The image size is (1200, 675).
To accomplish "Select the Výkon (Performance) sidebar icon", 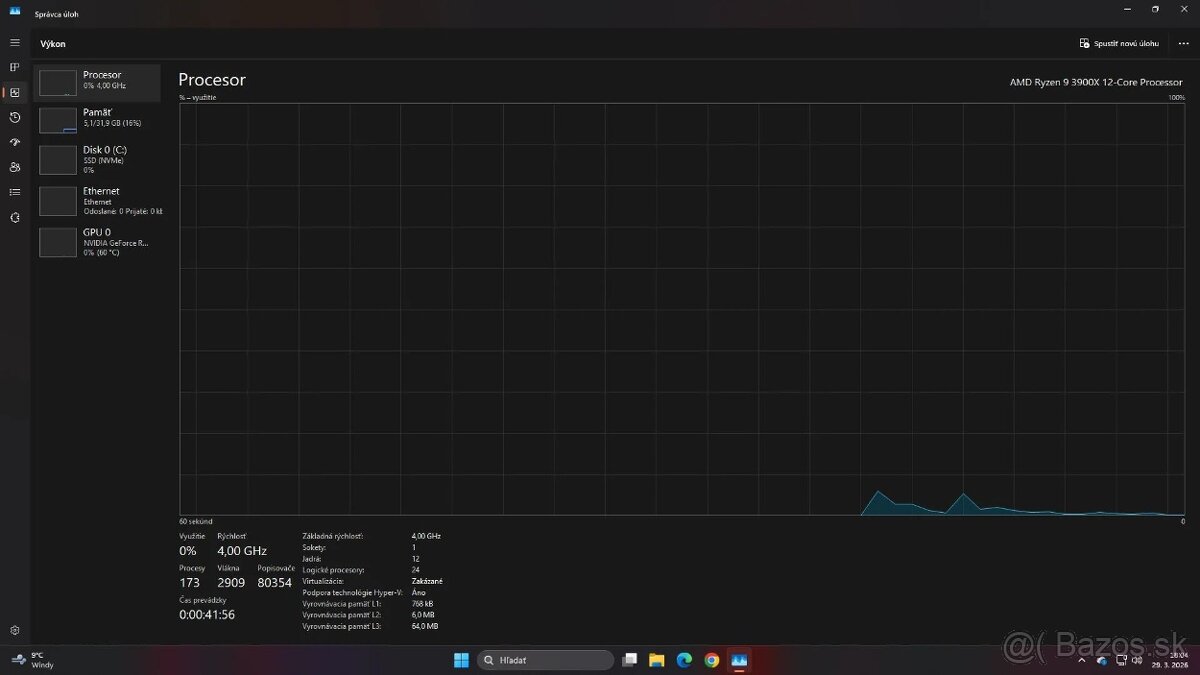I will click(x=14, y=92).
